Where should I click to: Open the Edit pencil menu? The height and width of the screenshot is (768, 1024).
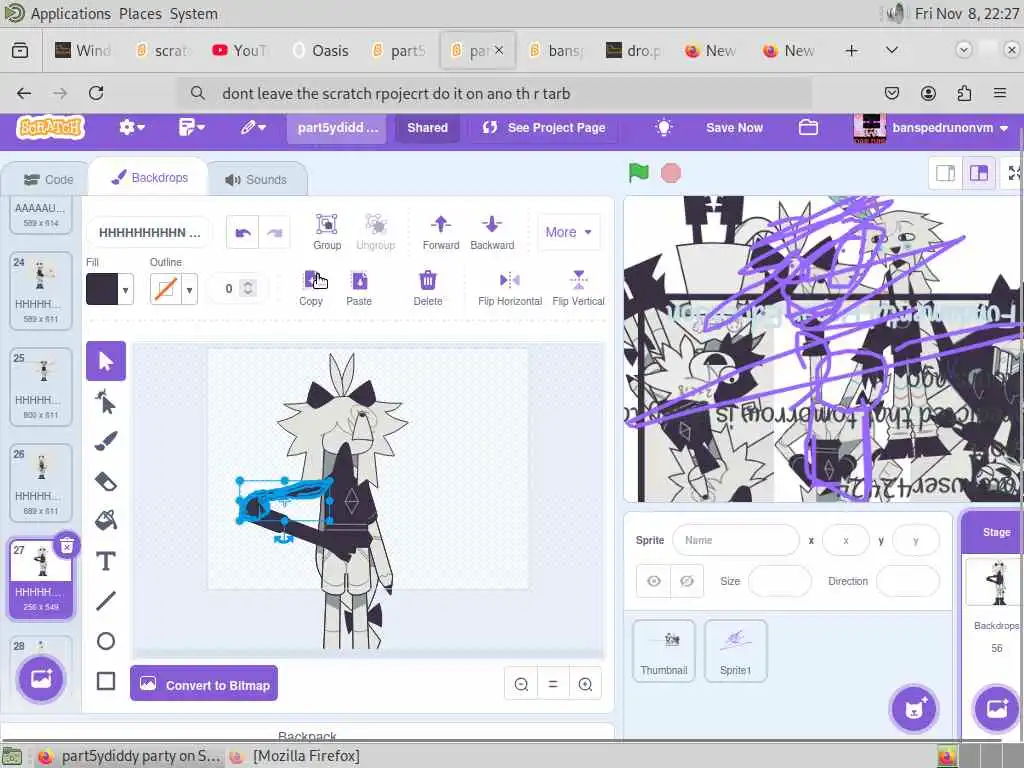[x=253, y=127]
